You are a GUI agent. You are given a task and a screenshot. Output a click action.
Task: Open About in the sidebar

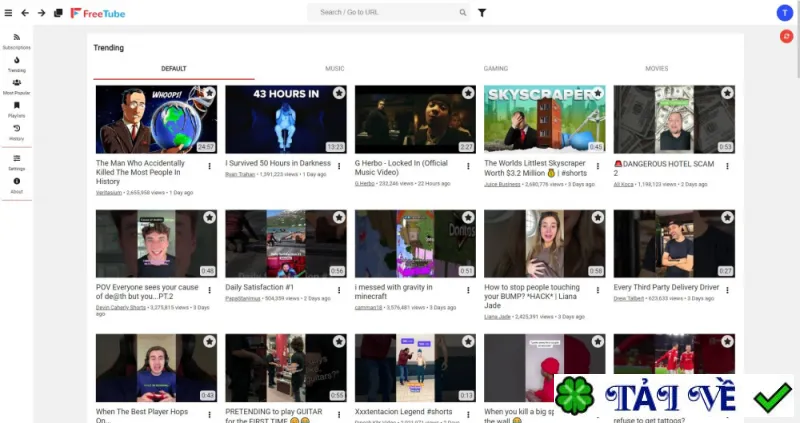[x=16, y=186]
